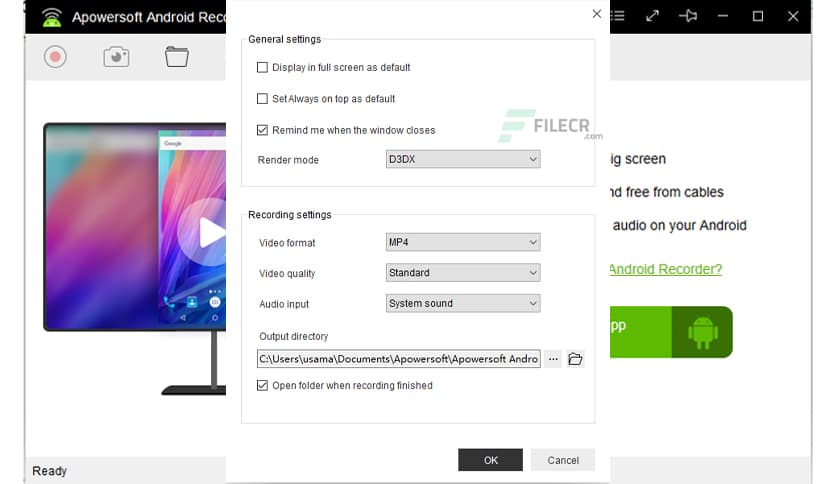This screenshot has height=484, width=836.
Task: Click the Output directory path field
Action: click(399, 359)
